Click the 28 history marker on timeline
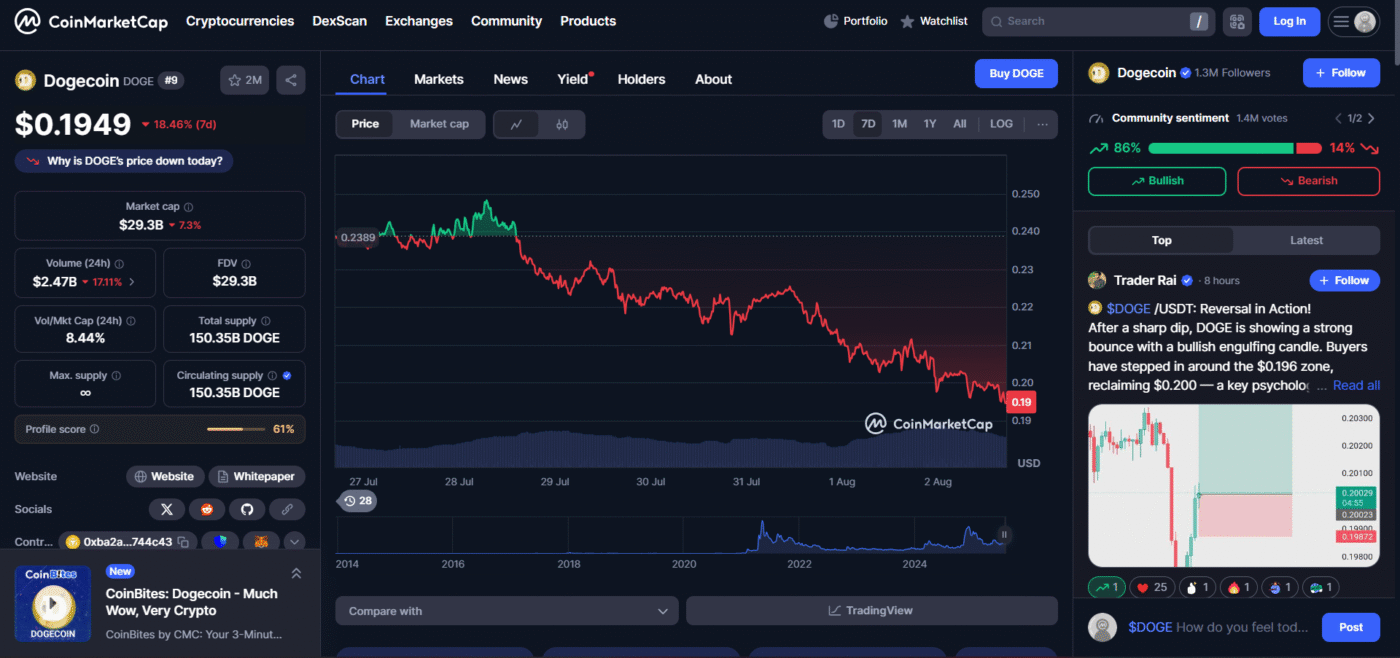This screenshot has width=1400, height=658. (x=357, y=500)
